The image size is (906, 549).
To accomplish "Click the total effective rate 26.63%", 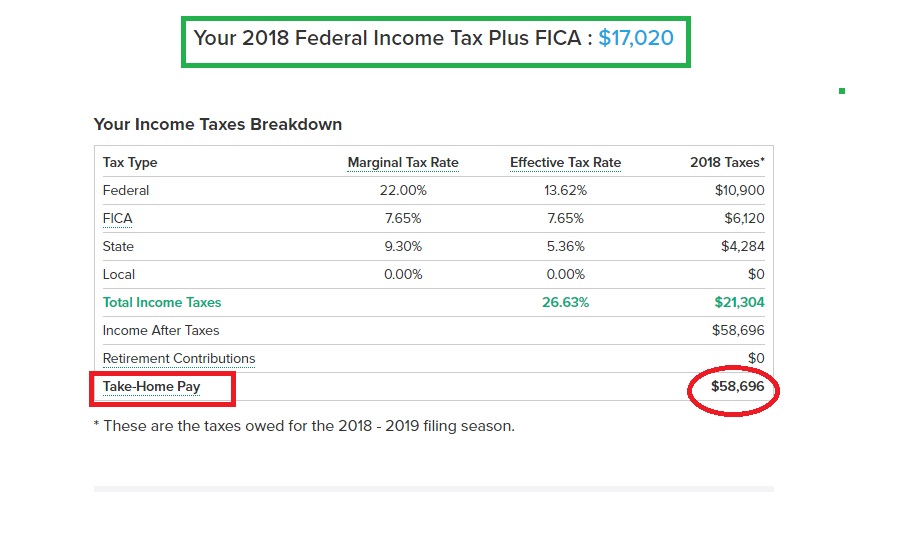I will [565, 302].
